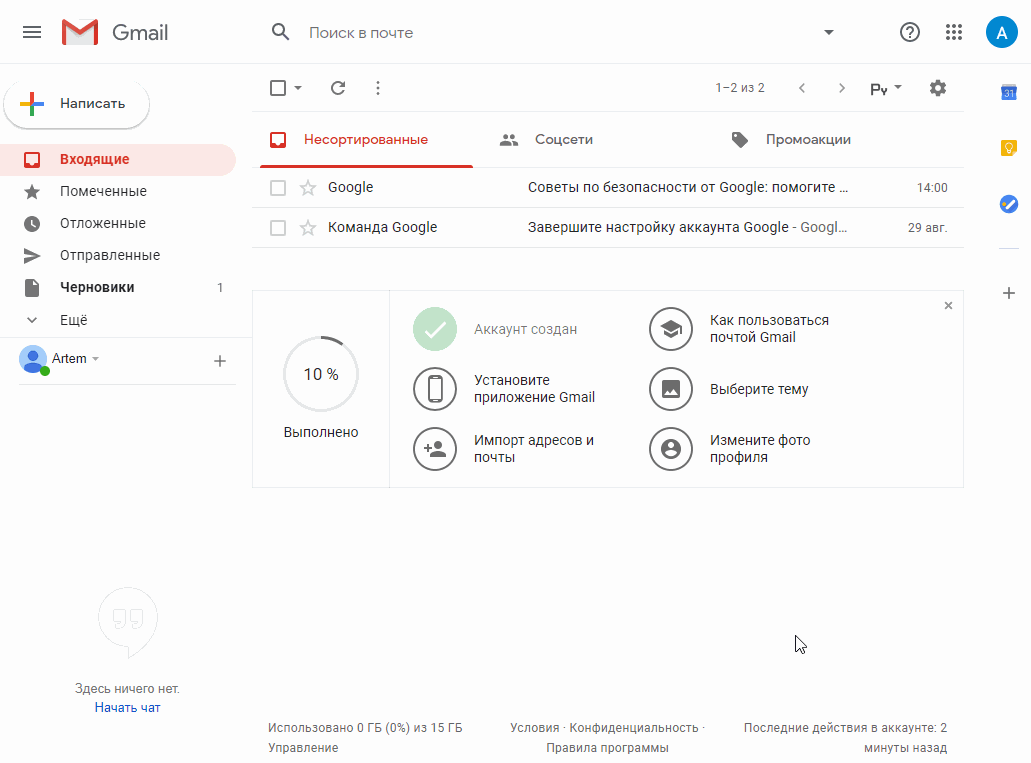Star the Google email
1031x763 pixels.
point(308,188)
